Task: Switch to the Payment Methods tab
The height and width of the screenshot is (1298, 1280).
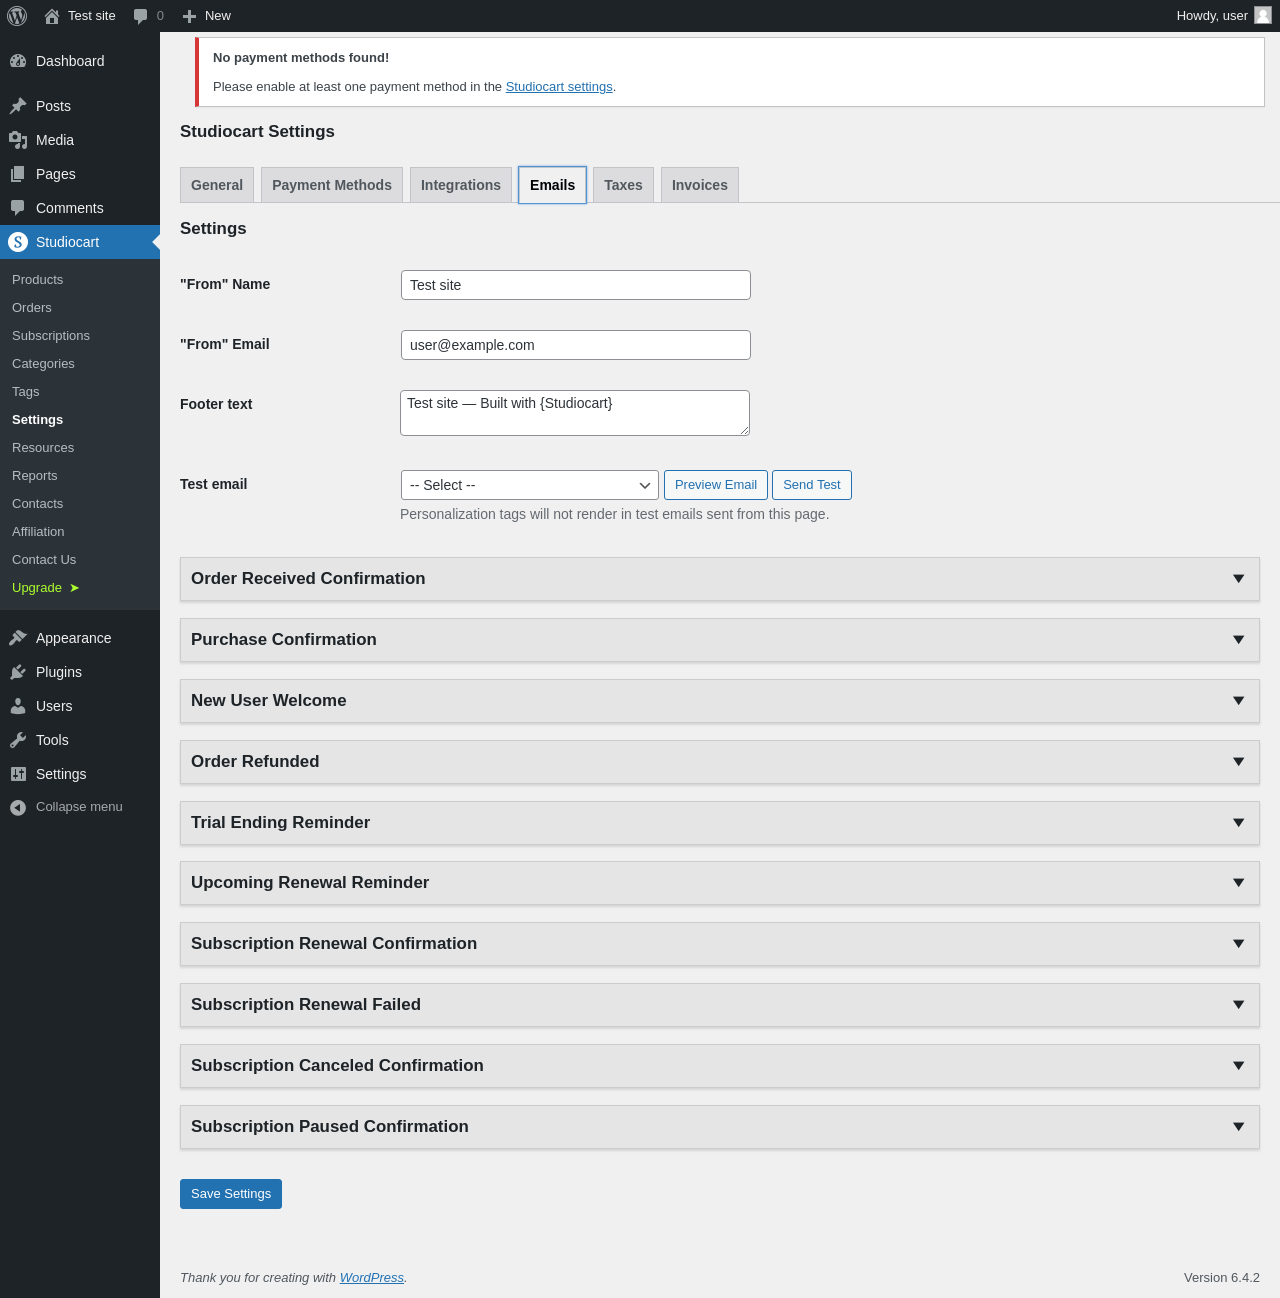Action: pos(332,185)
